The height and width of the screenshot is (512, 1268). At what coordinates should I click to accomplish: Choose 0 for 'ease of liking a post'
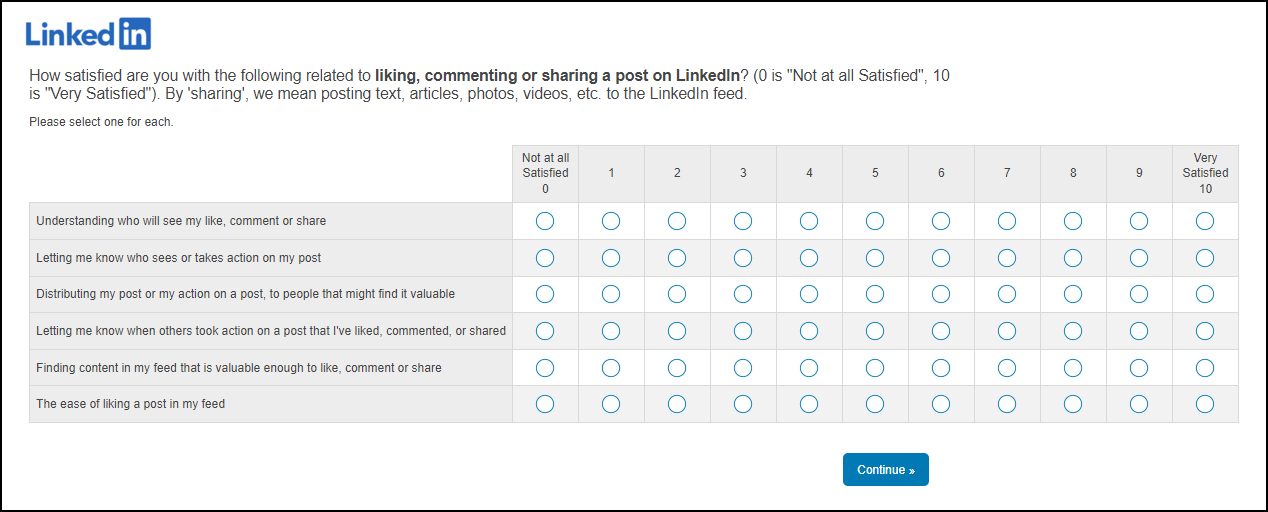pyautogui.click(x=545, y=404)
